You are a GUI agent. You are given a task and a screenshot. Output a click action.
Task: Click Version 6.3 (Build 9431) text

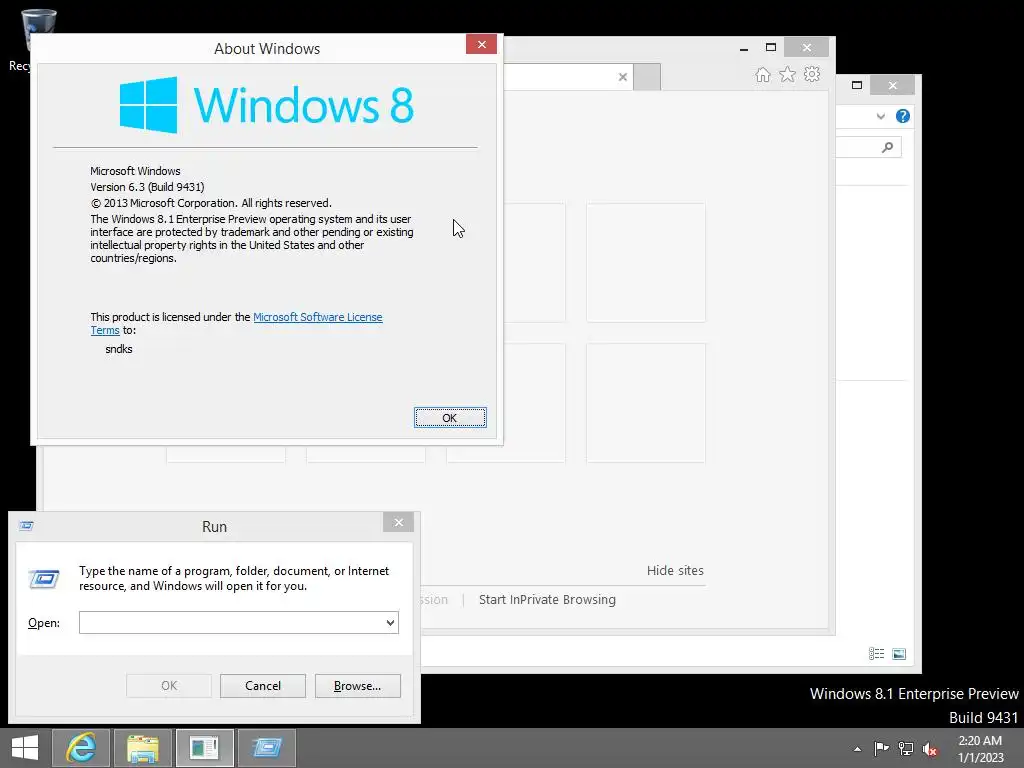(x=148, y=187)
